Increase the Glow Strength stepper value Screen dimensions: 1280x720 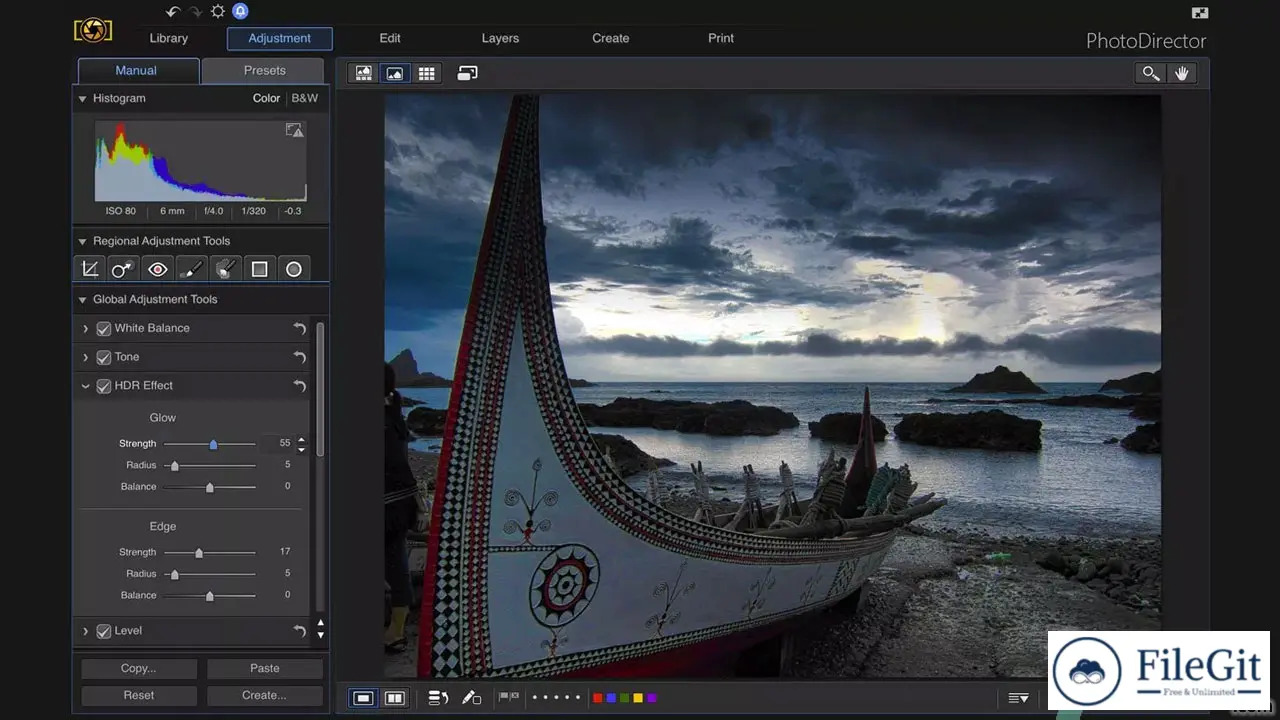(302, 439)
